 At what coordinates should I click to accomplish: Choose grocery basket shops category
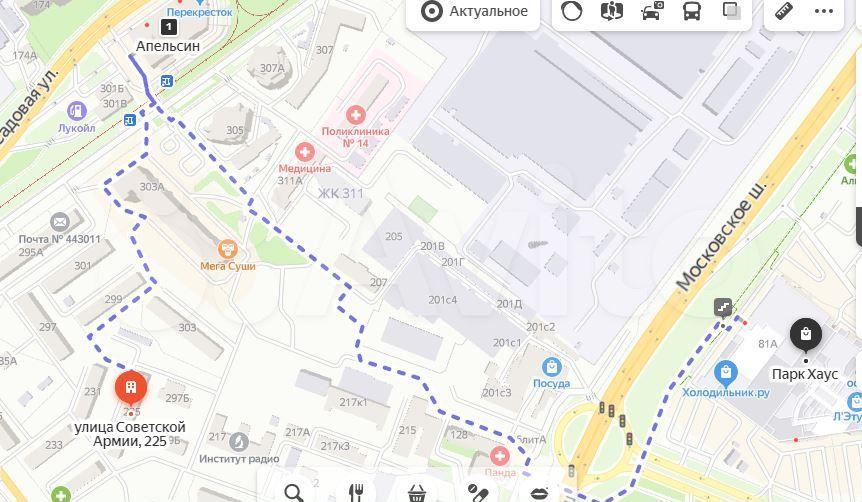tap(417, 493)
